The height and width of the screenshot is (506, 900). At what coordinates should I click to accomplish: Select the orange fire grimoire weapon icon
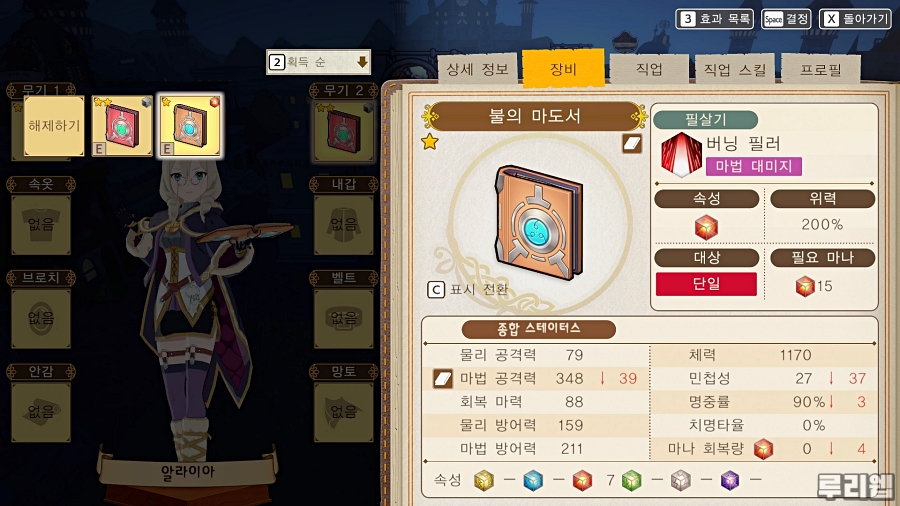[190, 126]
